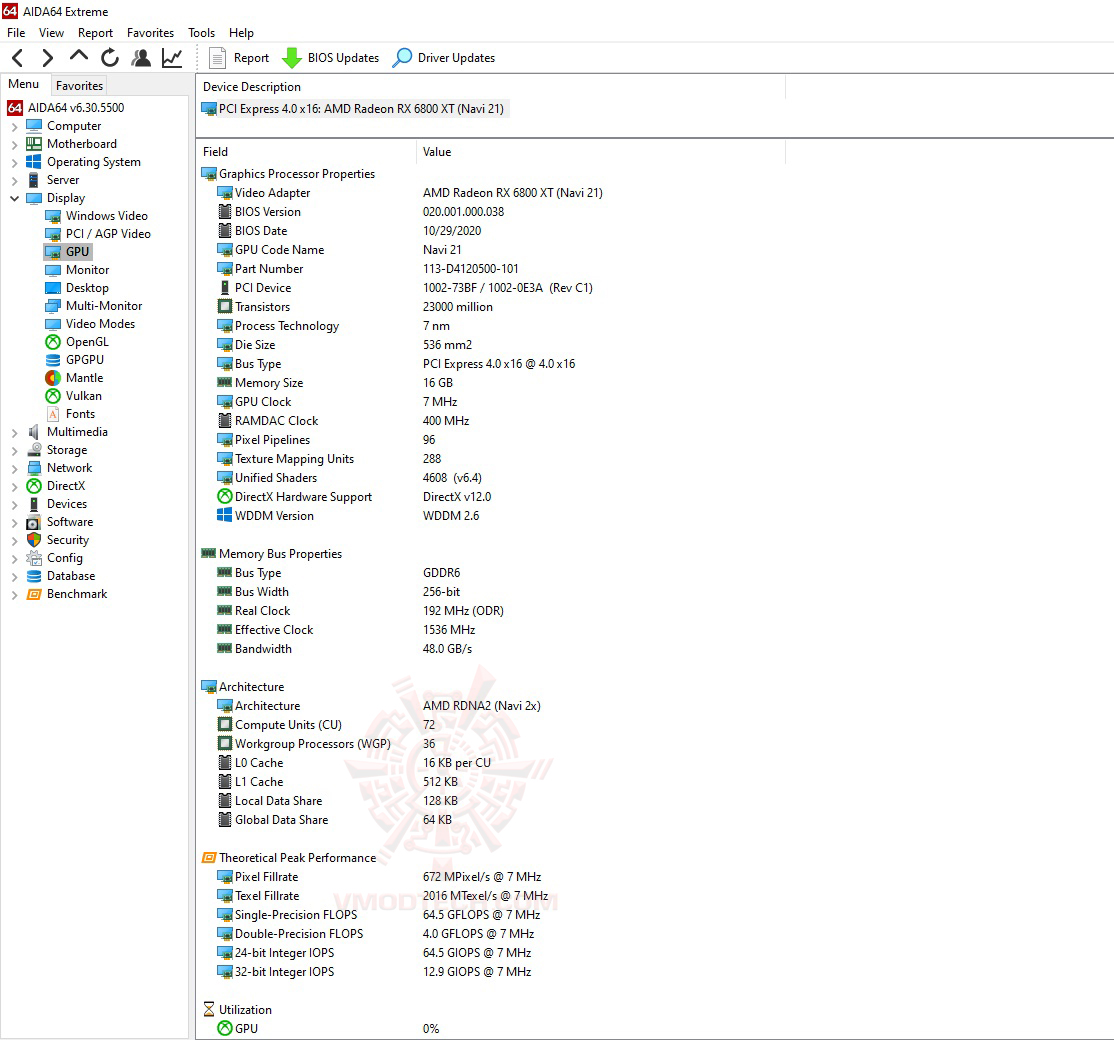1114x1040 pixels.
Task: Click the Database icon in tree
Action: click(34, 576)
